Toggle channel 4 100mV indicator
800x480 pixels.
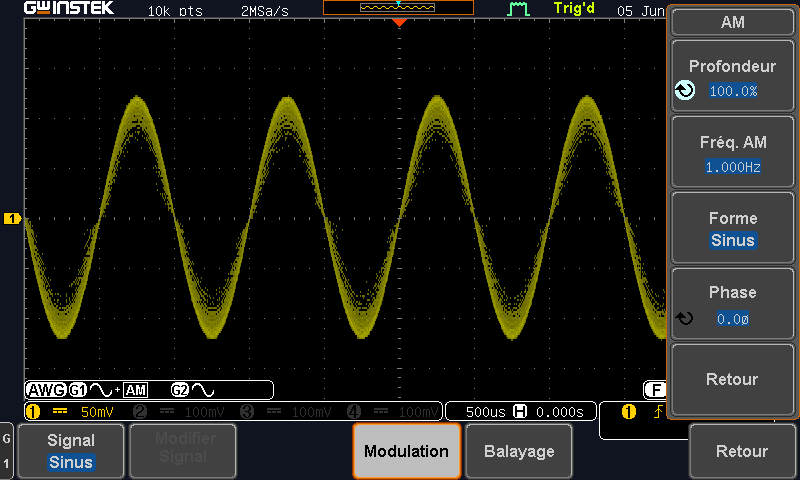coord(393,412)
